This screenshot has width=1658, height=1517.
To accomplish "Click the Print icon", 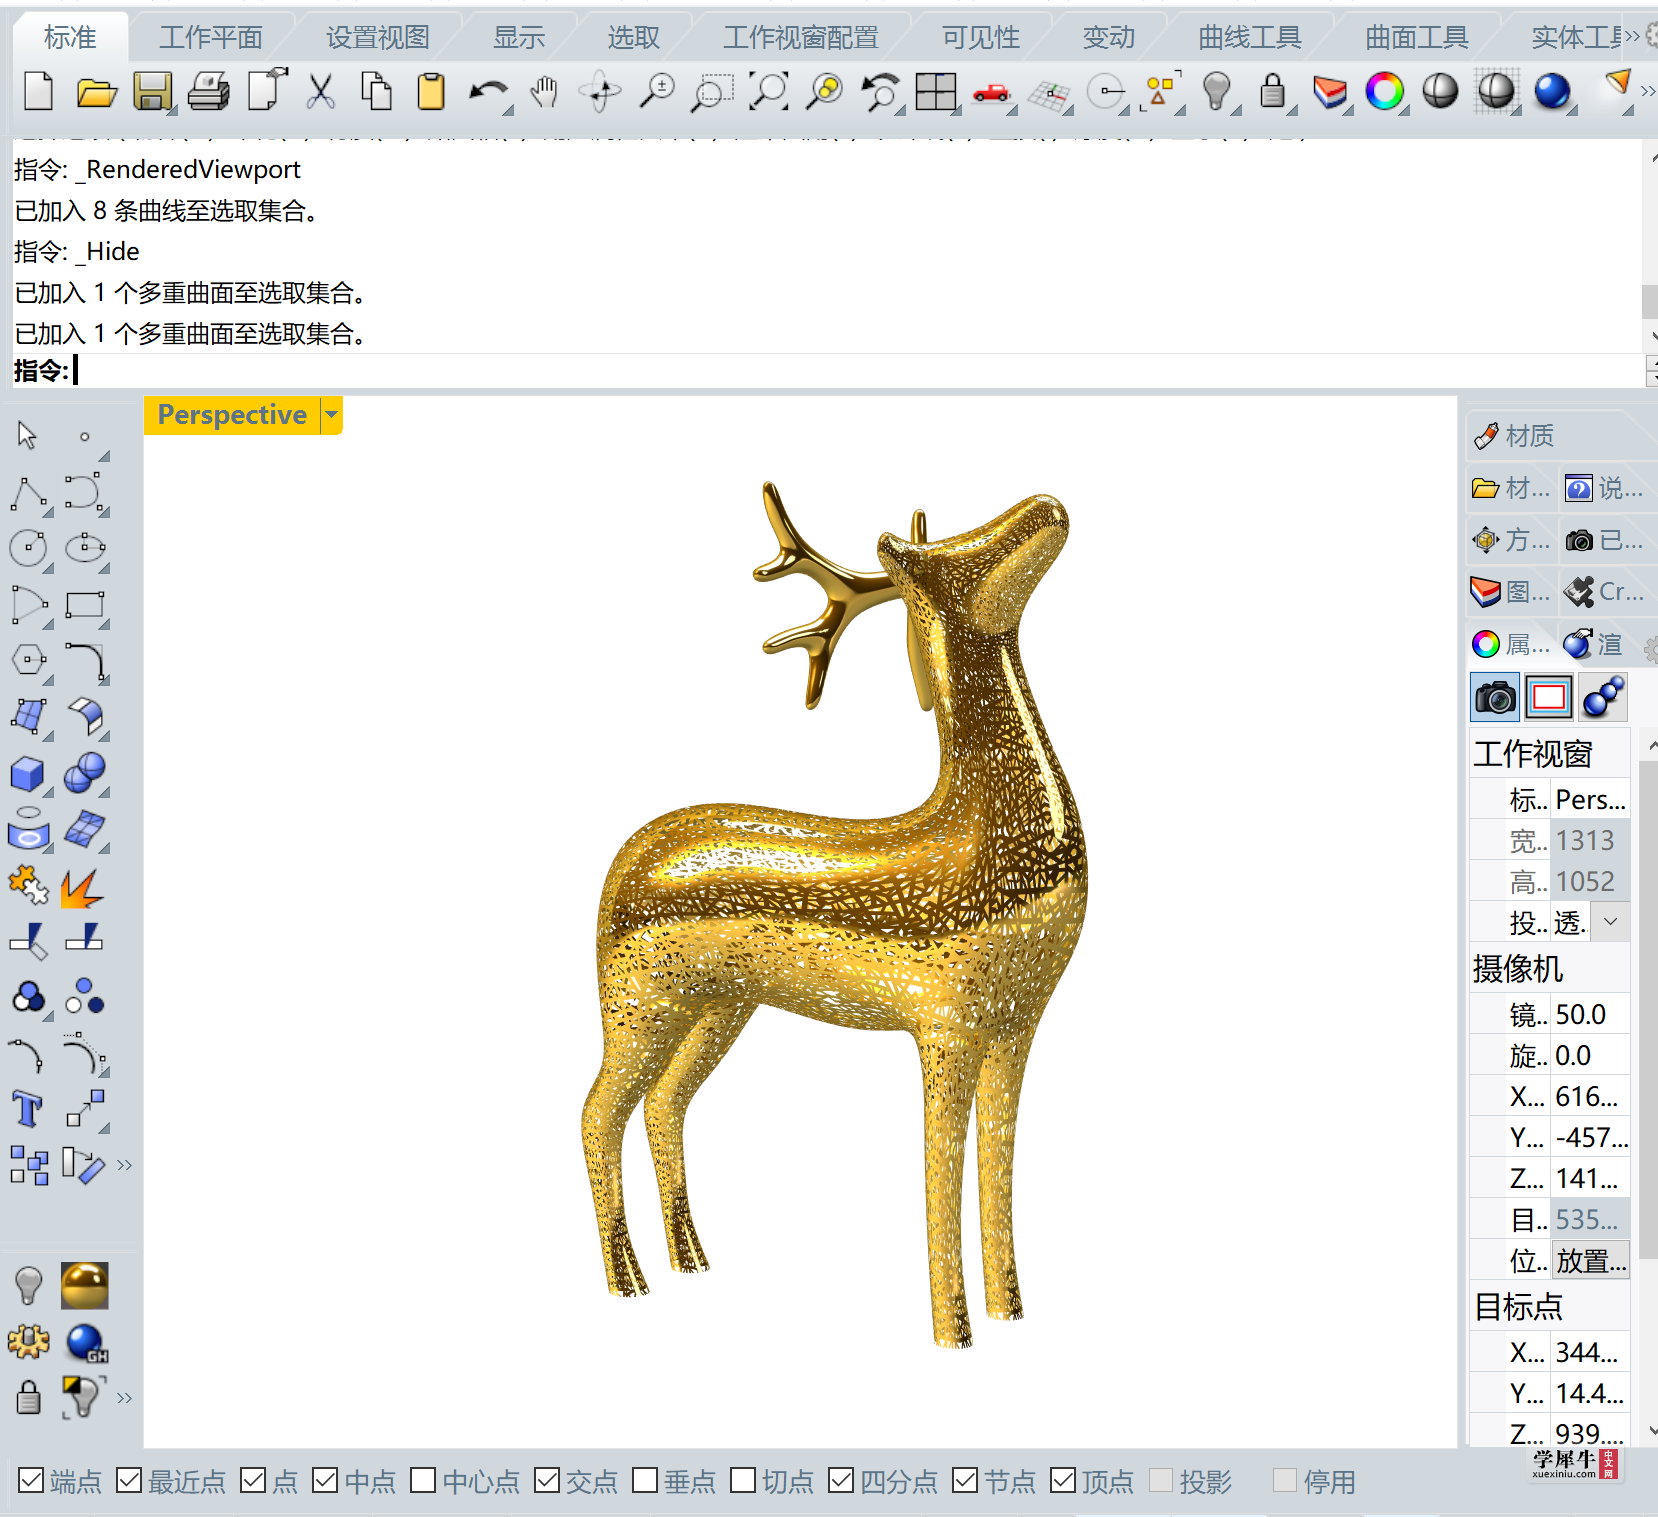I will click(x=209, y=92).
